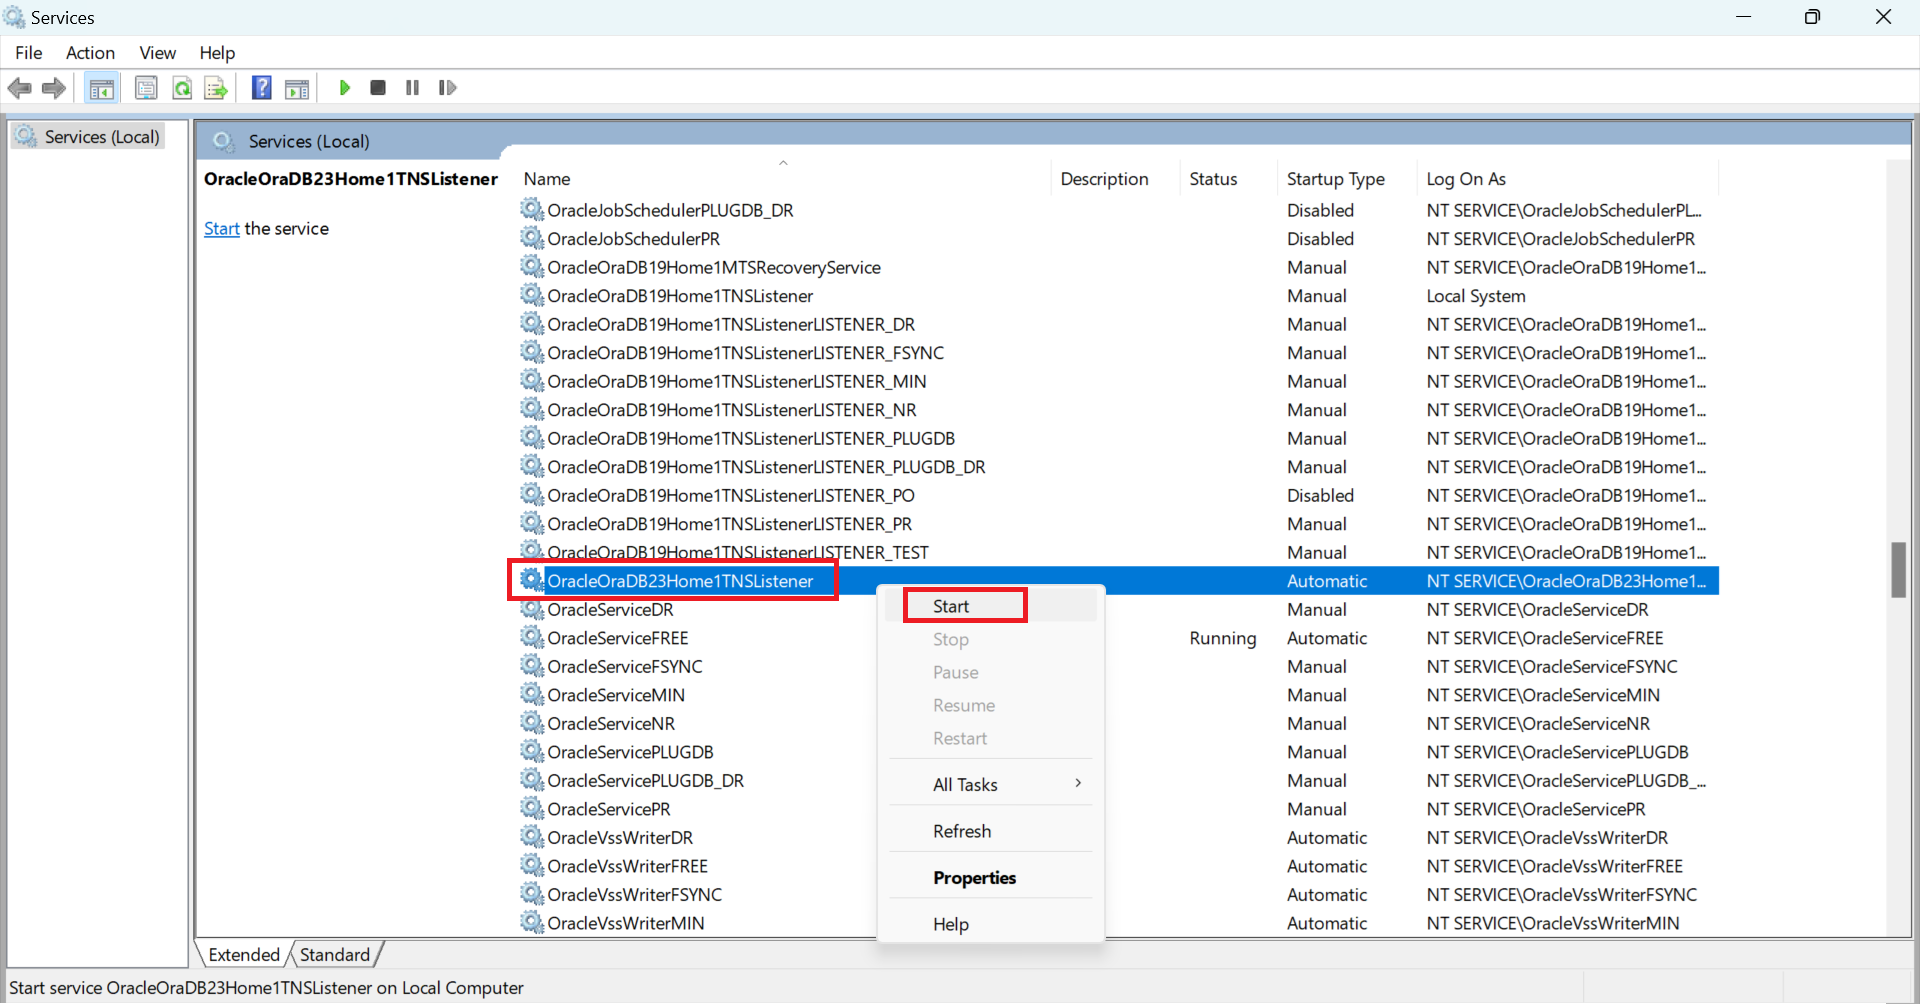Select the OracleOraDB23Home1TNSListener service row
This screenshot has width=1920, height=1004.
click(x=1118, y=581)
